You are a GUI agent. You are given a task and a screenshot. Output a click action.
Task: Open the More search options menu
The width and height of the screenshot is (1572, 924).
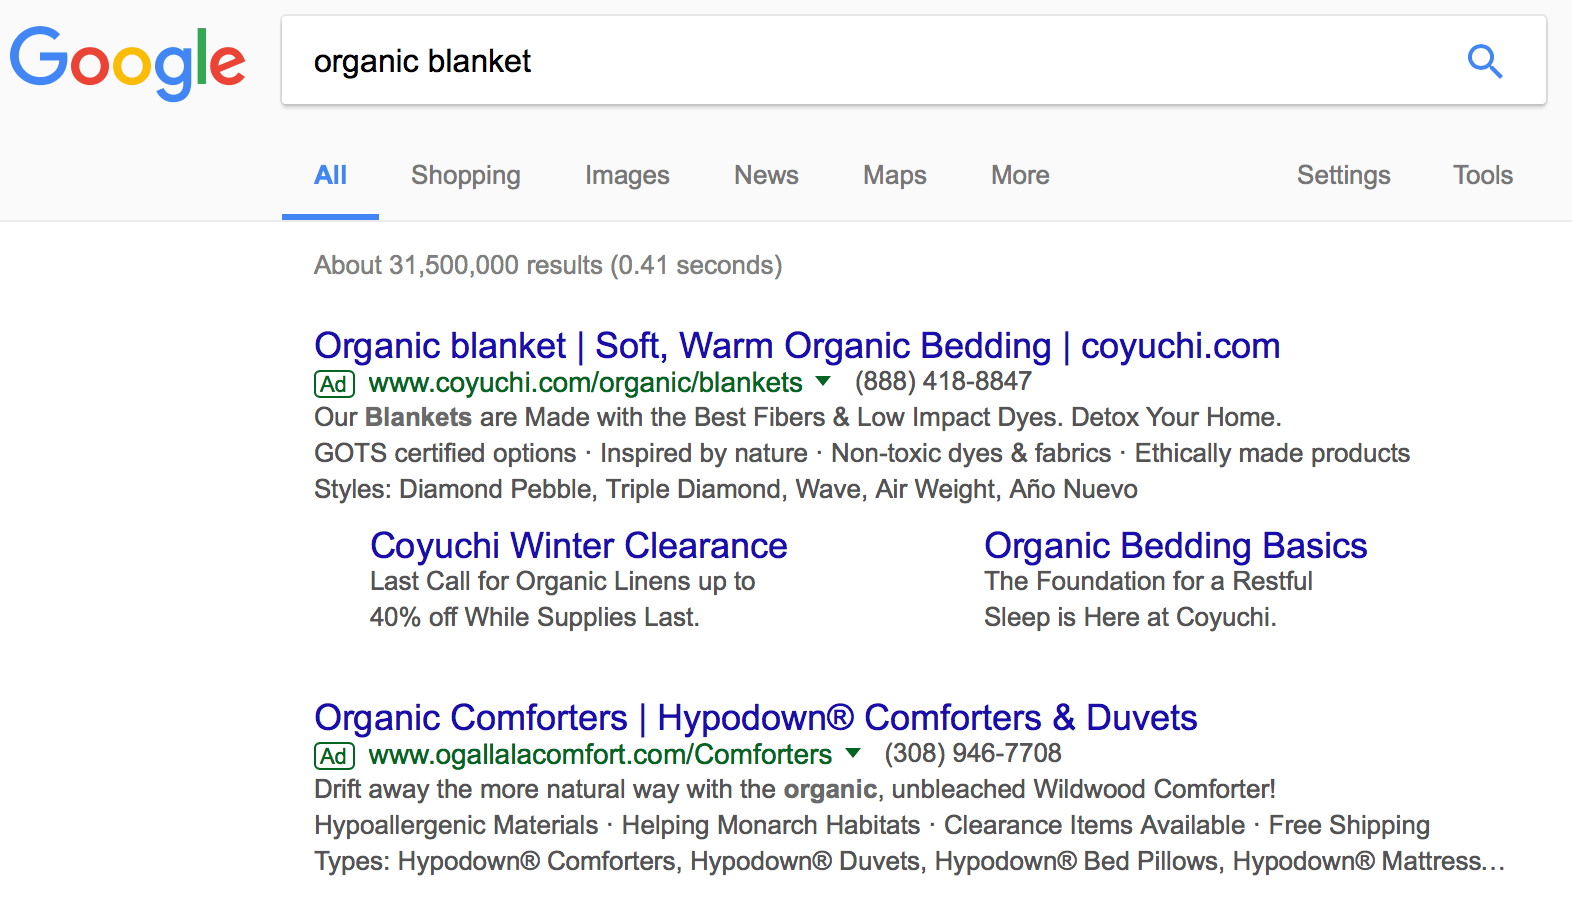[1020, 175]
